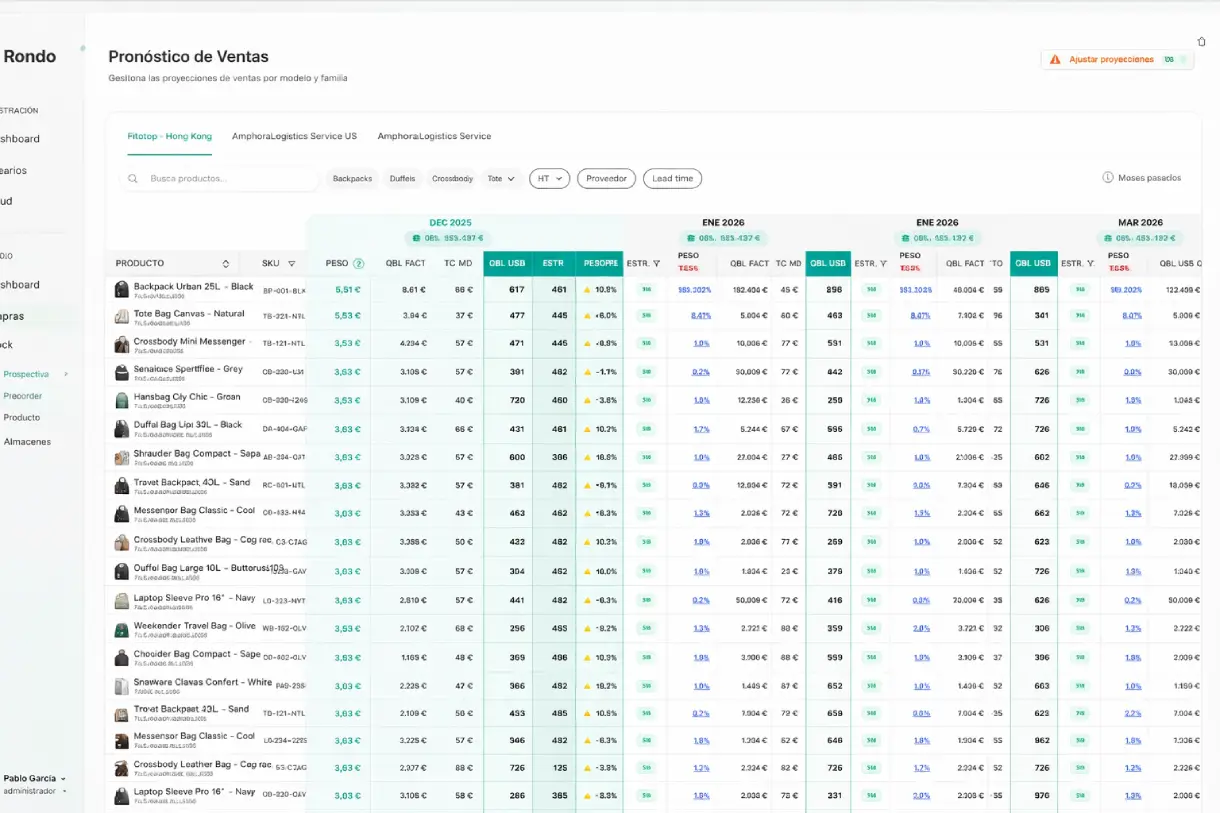Open the HT dropdown selector

pos(549,179)
